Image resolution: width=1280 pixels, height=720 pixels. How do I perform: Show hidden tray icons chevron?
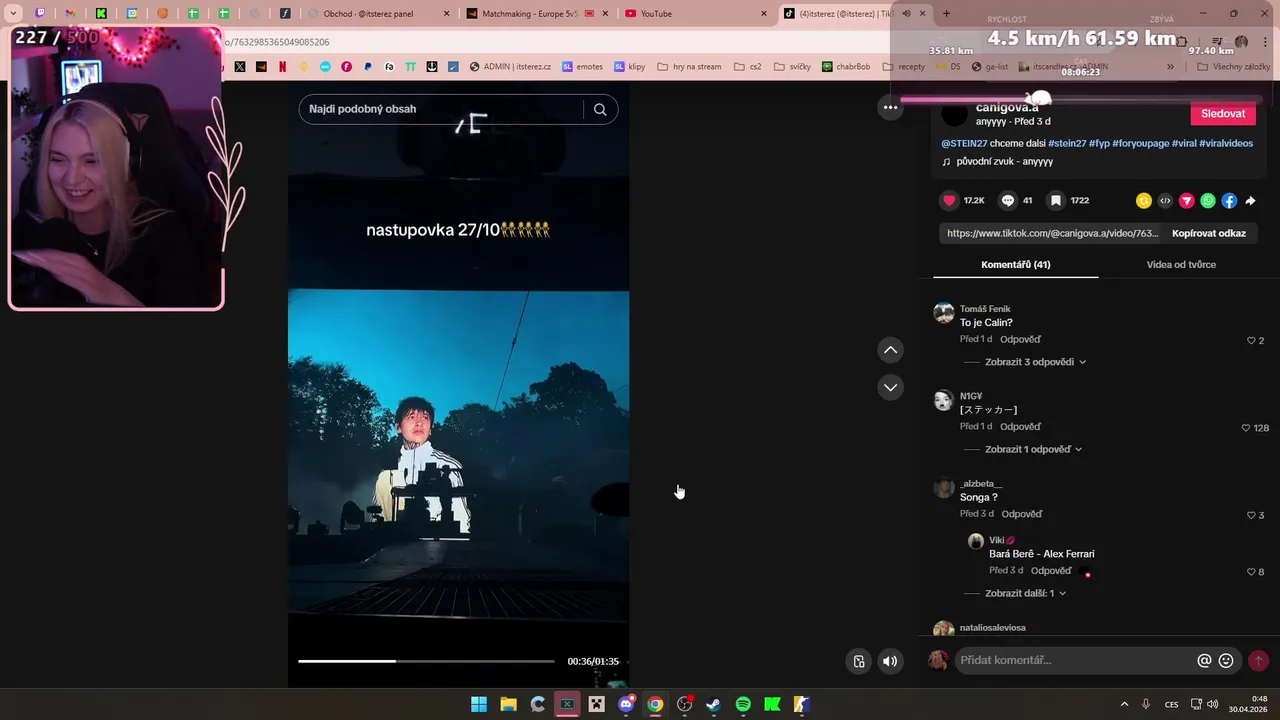(1124, 704)
